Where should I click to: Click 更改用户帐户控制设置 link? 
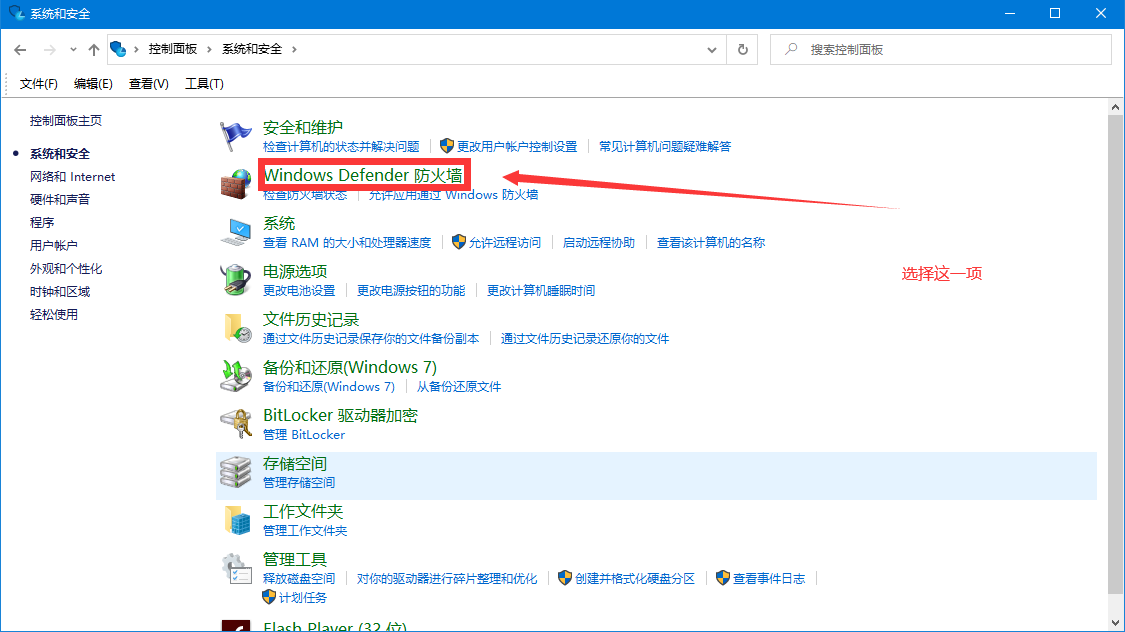coord(517,146)
